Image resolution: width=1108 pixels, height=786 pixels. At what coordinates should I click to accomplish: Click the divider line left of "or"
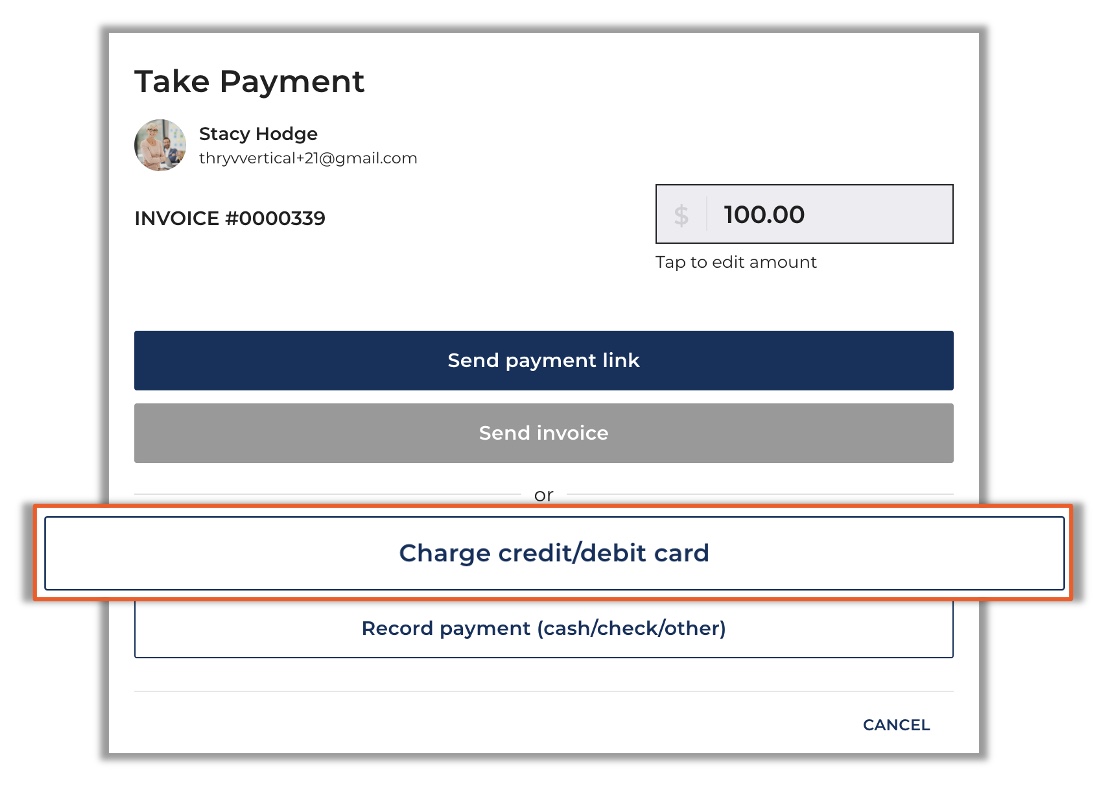[327, 494]
